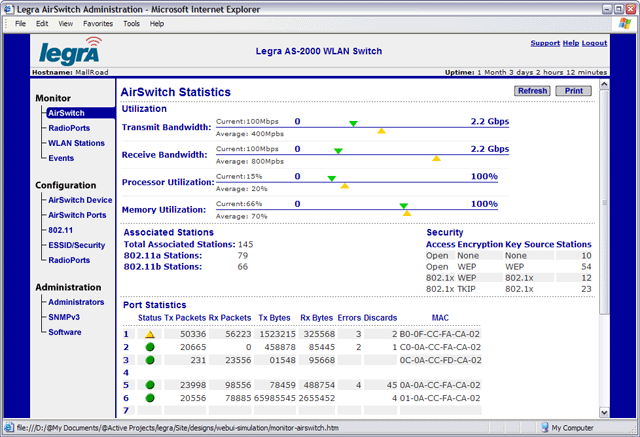Click the page icon in status bar
Screen dimensions: 640x437
[x=9, y=428]
